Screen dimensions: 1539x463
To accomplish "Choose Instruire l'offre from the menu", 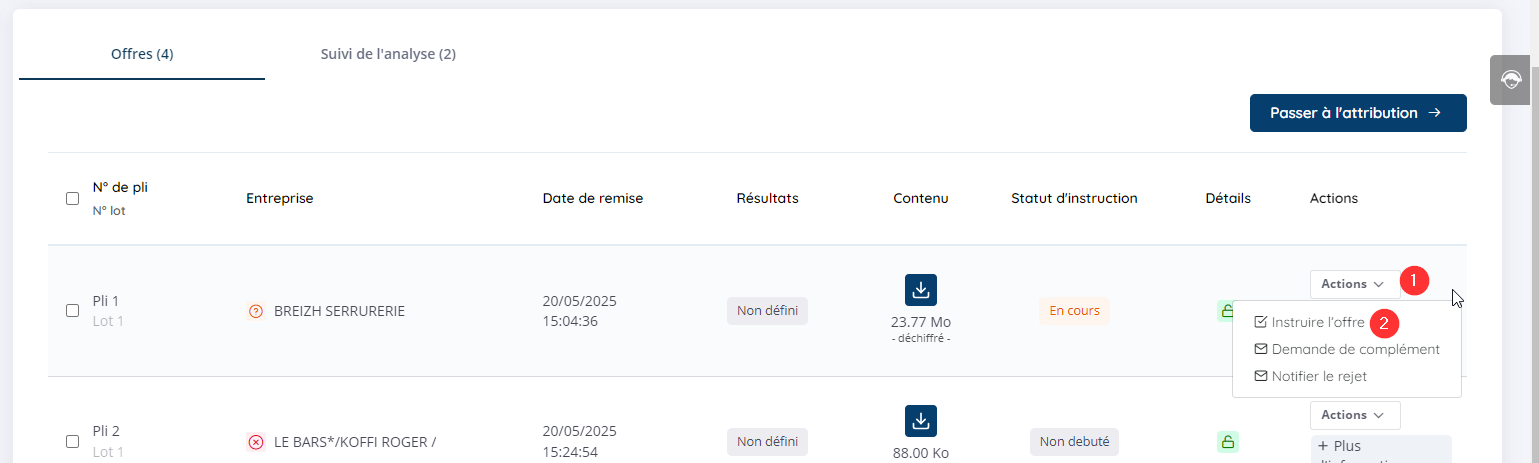I will [x=1317, y=323].
